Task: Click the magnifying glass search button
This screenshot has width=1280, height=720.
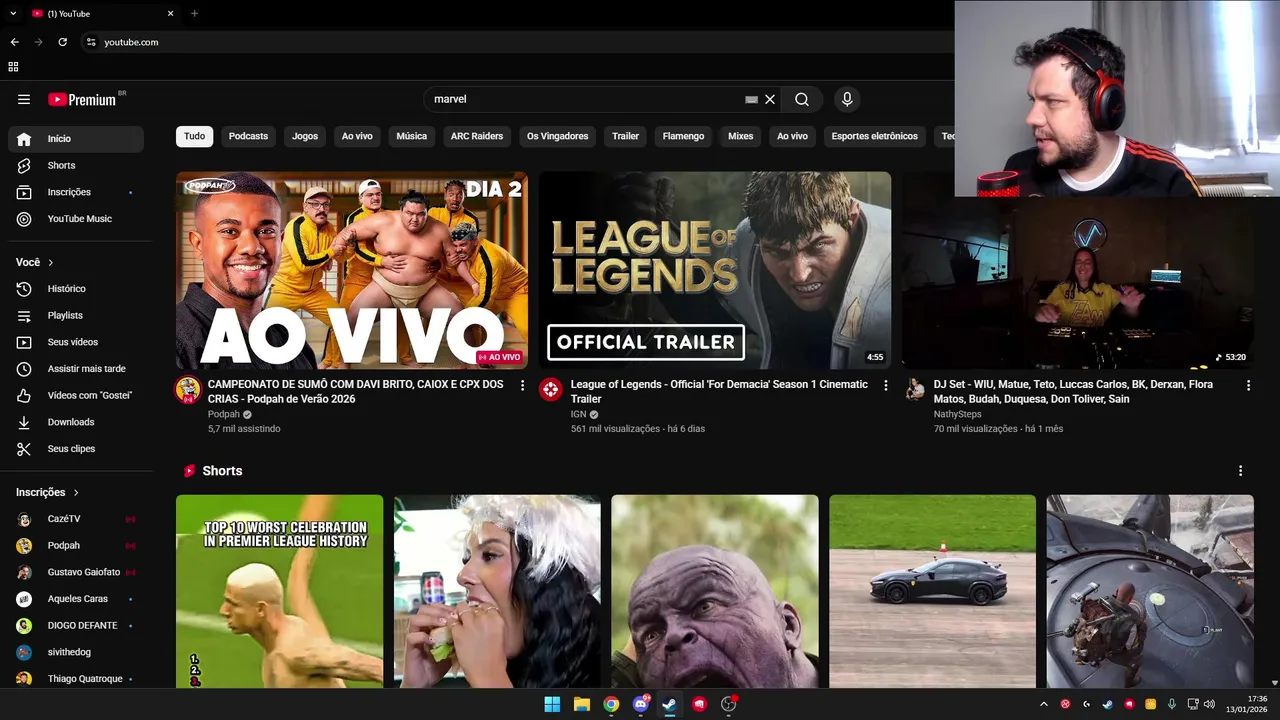Action: [802, 99]
